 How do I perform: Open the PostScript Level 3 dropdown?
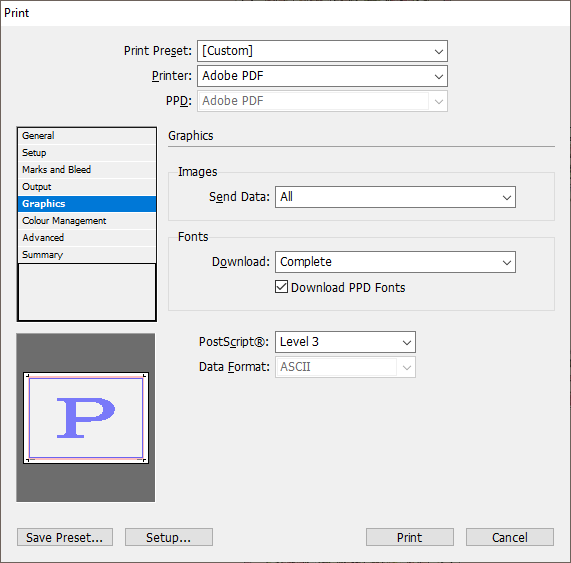pyautogui.click(x=345, y=342)
